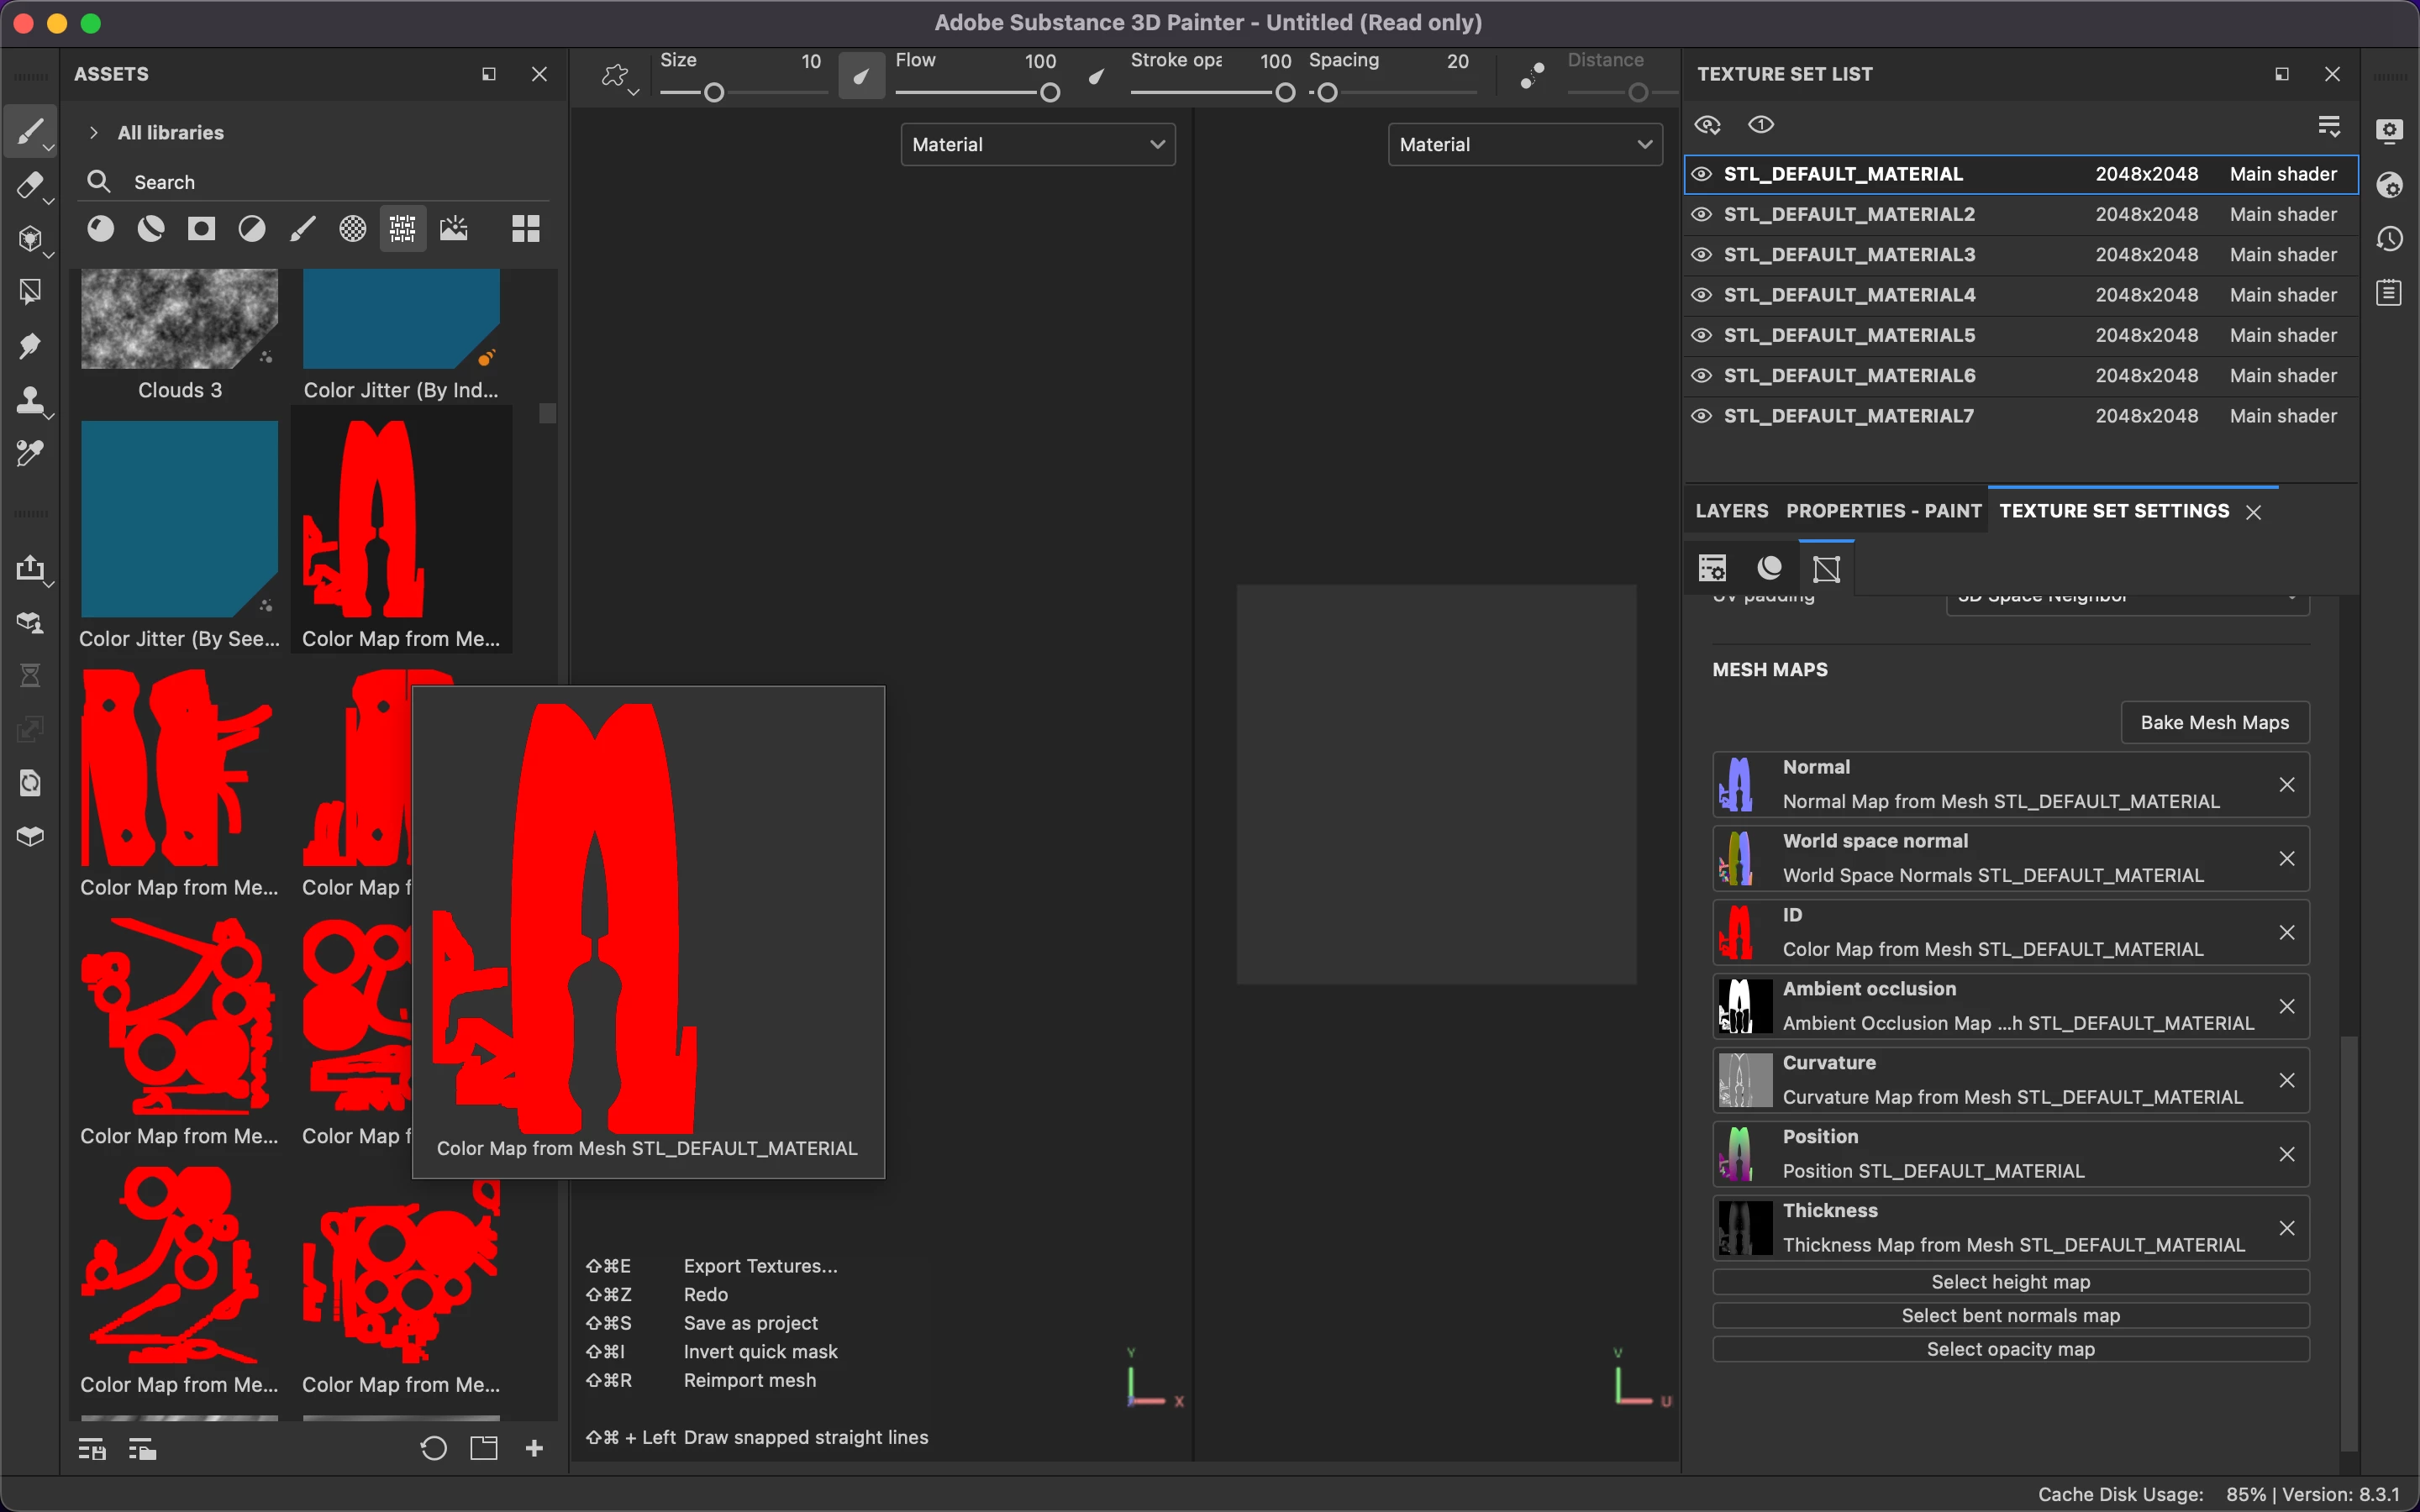Select the Material Picker eyedropper tool
Image resolution: width=2420 pixels, height=1512 pixels.
pos(29,454)
